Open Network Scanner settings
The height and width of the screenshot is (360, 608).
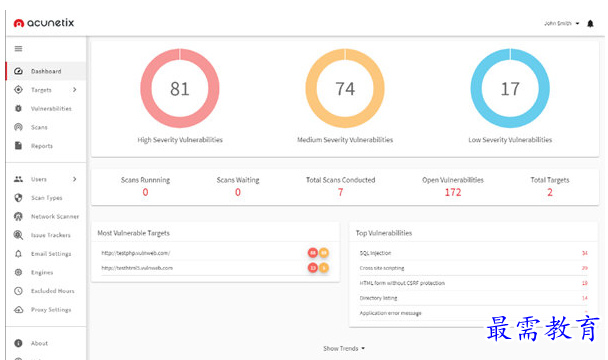click(46, 216)
